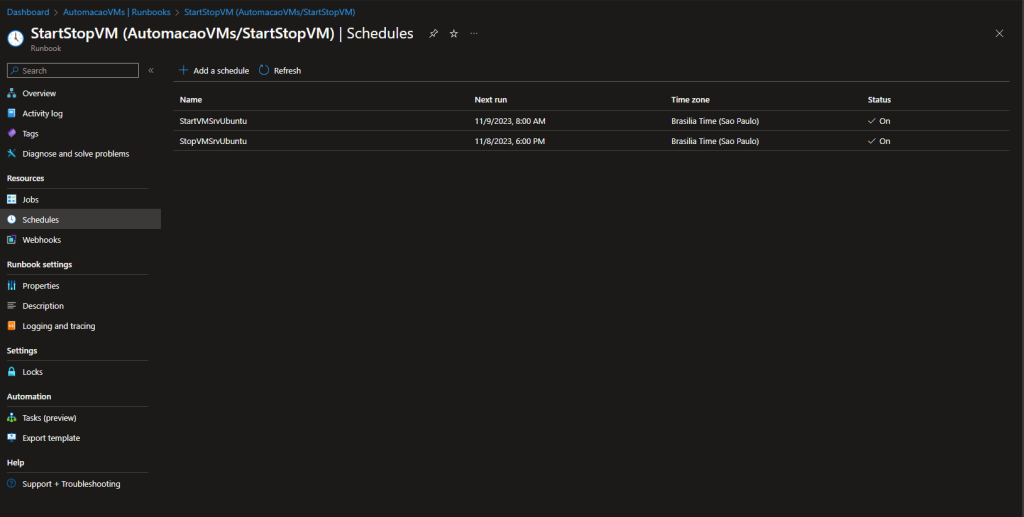
Task: Open the Overview menu item
Action: [x=39, y=93]
